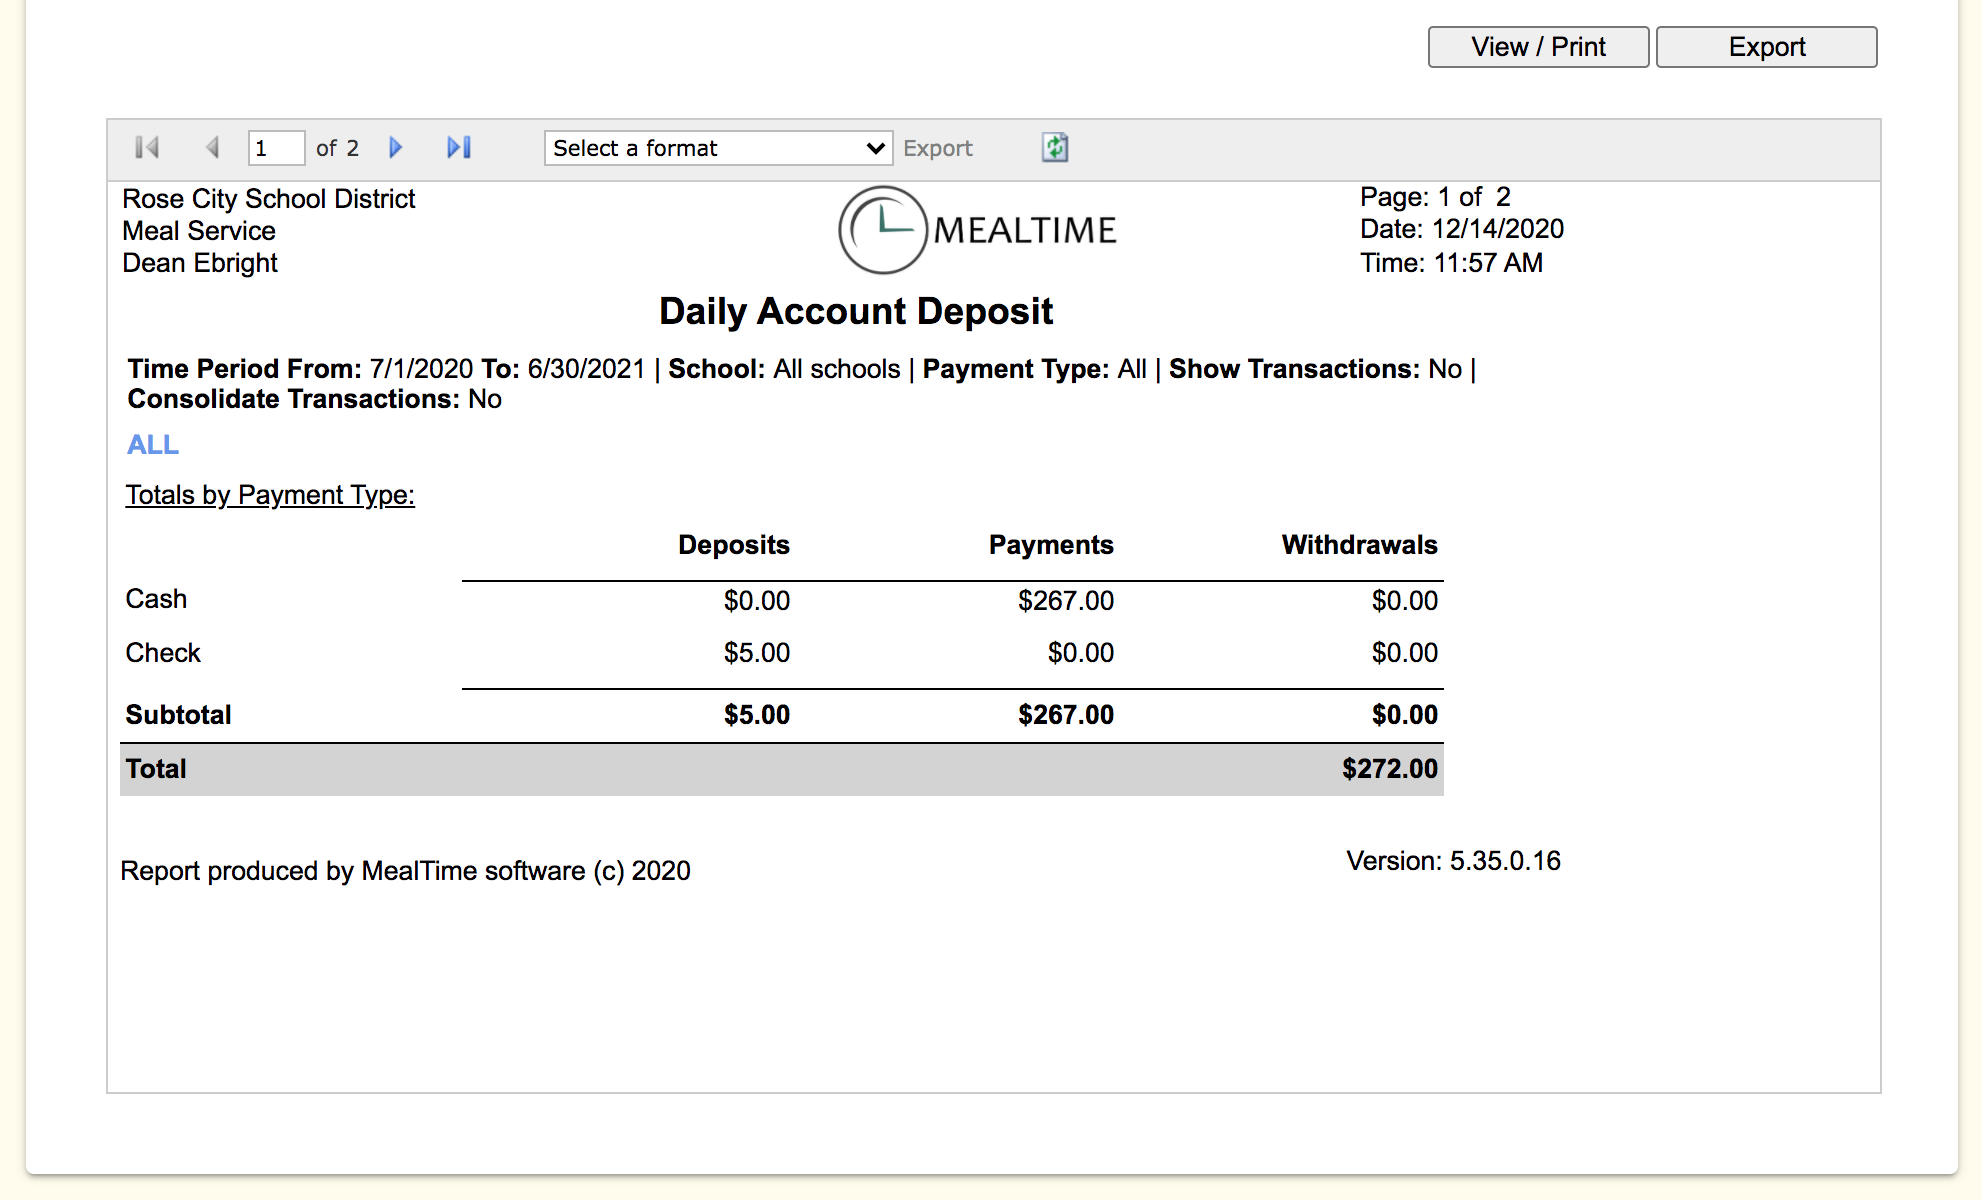The height and width of the screenshot is (1200, 1982).
Task: Click the Payments column header
Action: [1051, 545]
